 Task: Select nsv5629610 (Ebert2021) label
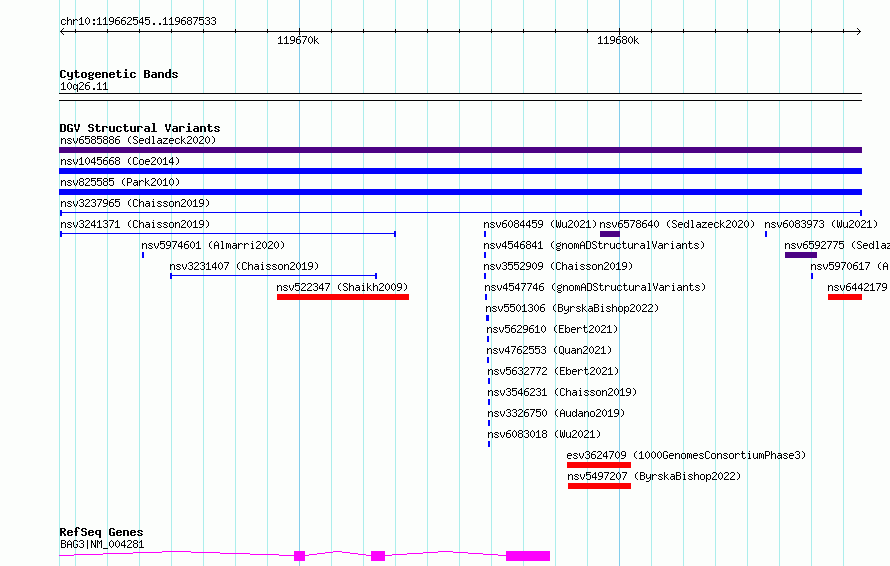(x=552, y=329)
